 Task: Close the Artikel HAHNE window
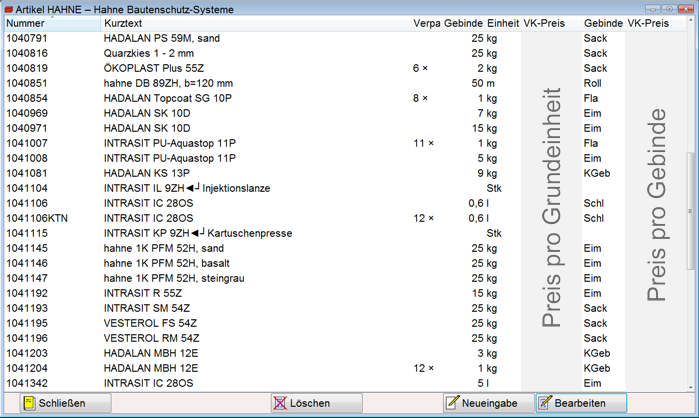coord(685,9)
